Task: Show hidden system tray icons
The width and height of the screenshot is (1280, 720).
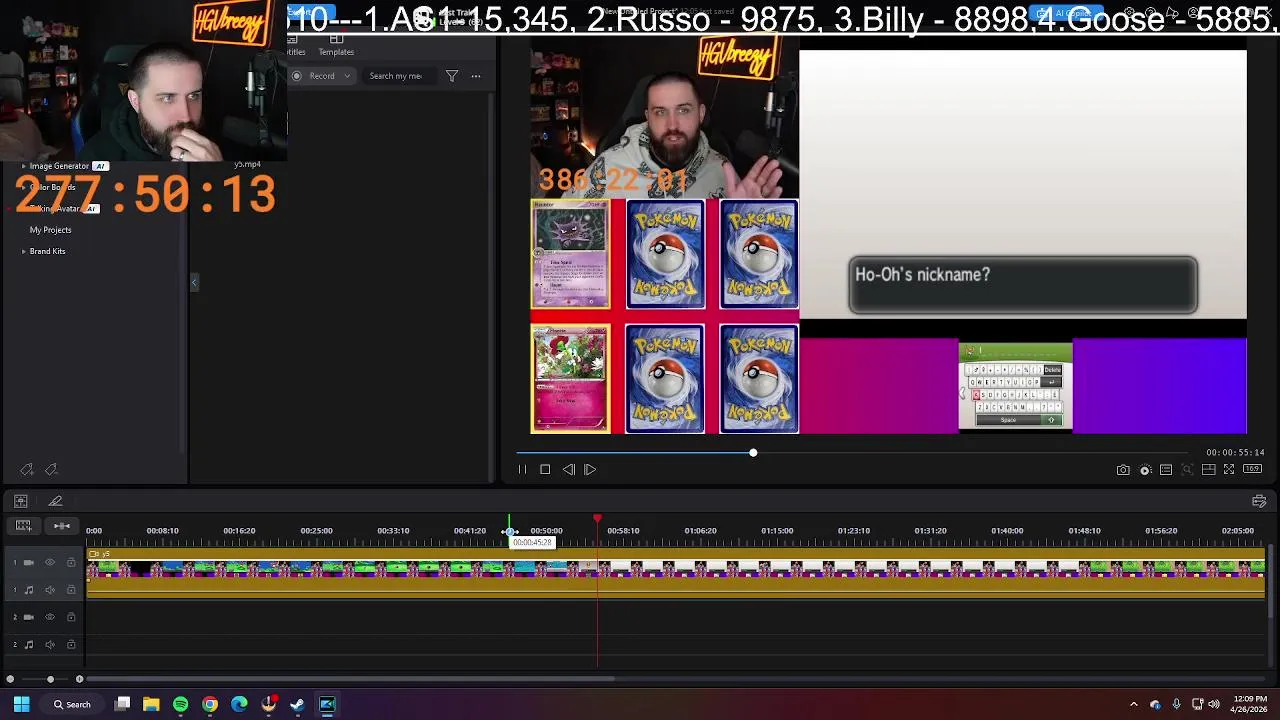Action: (1133, 704)
